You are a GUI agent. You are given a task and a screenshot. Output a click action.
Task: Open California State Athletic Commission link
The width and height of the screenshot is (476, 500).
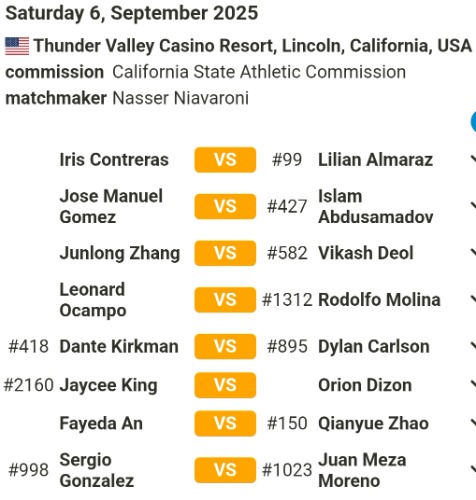259,72
